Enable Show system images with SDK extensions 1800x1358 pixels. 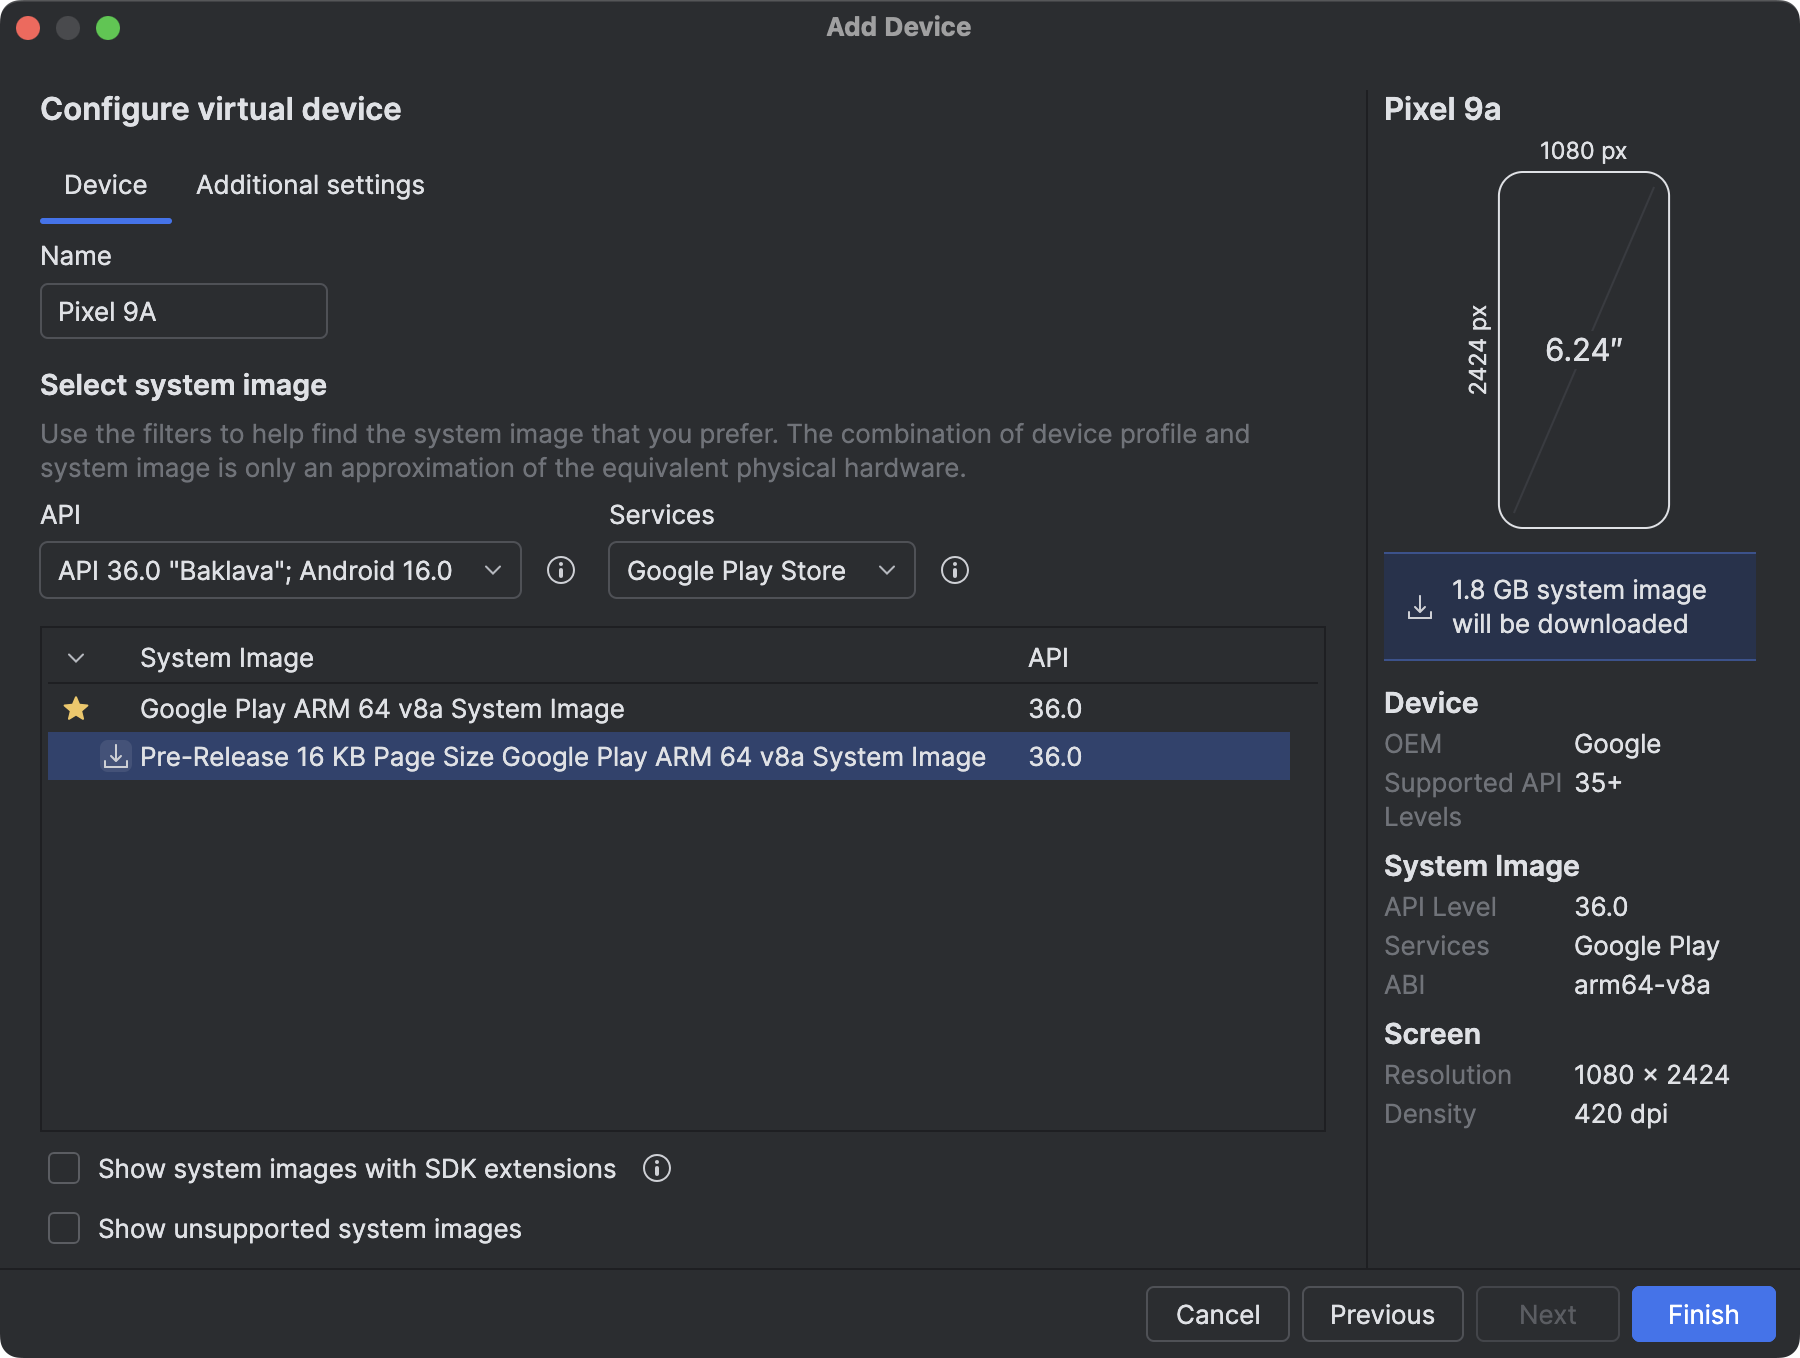[x=65, y=1168]
